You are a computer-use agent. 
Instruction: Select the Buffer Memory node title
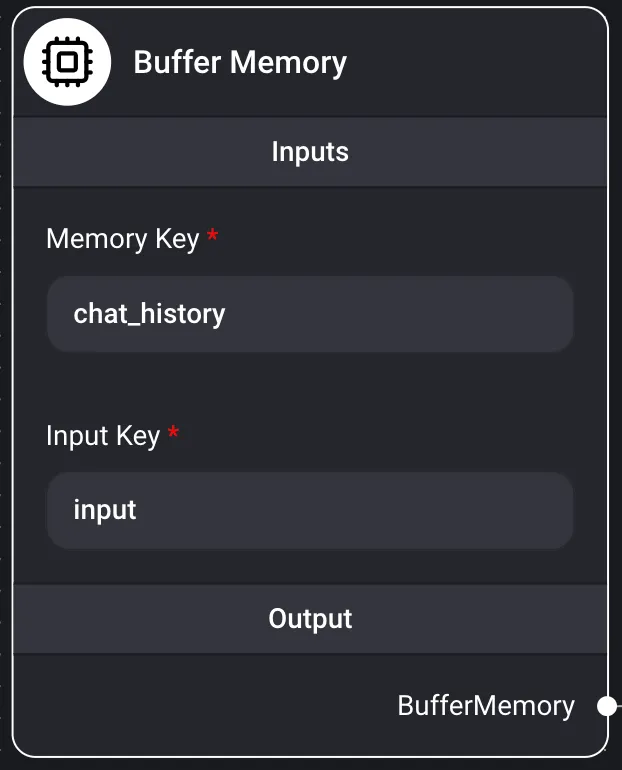[x=240, y=63]
